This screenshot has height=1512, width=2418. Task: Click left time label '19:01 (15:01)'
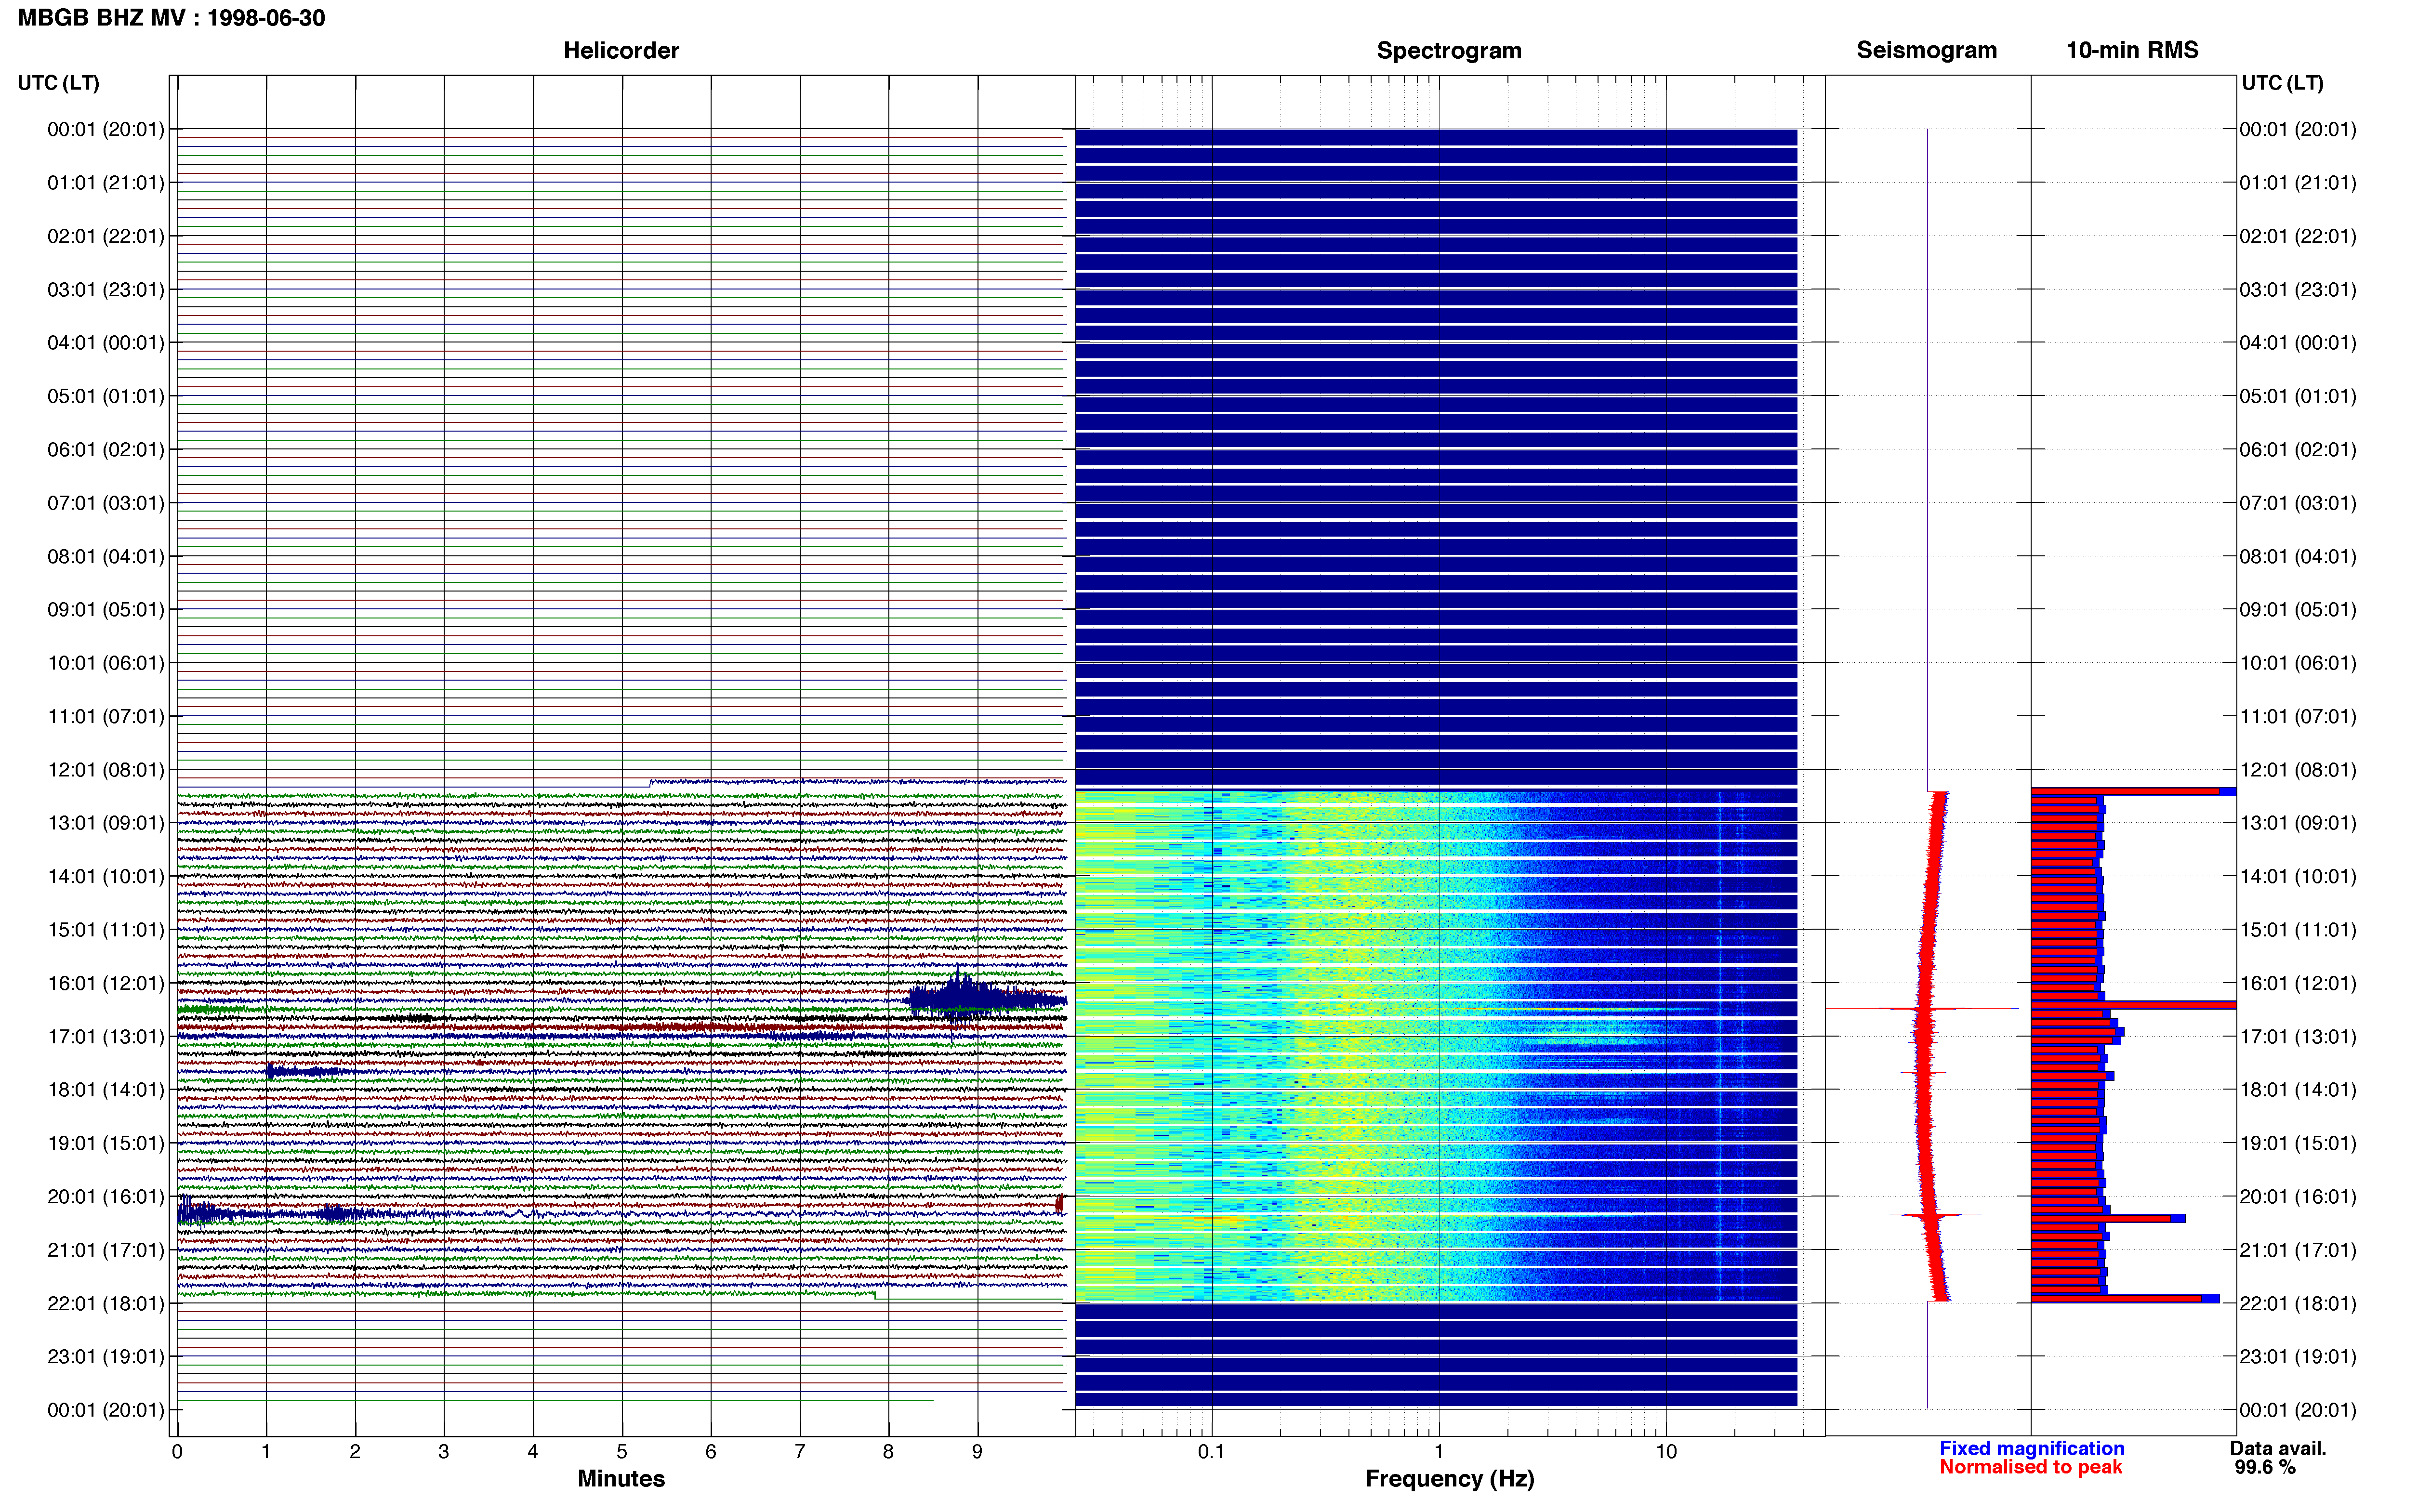pyautogui.click(x=106, y=1143)
